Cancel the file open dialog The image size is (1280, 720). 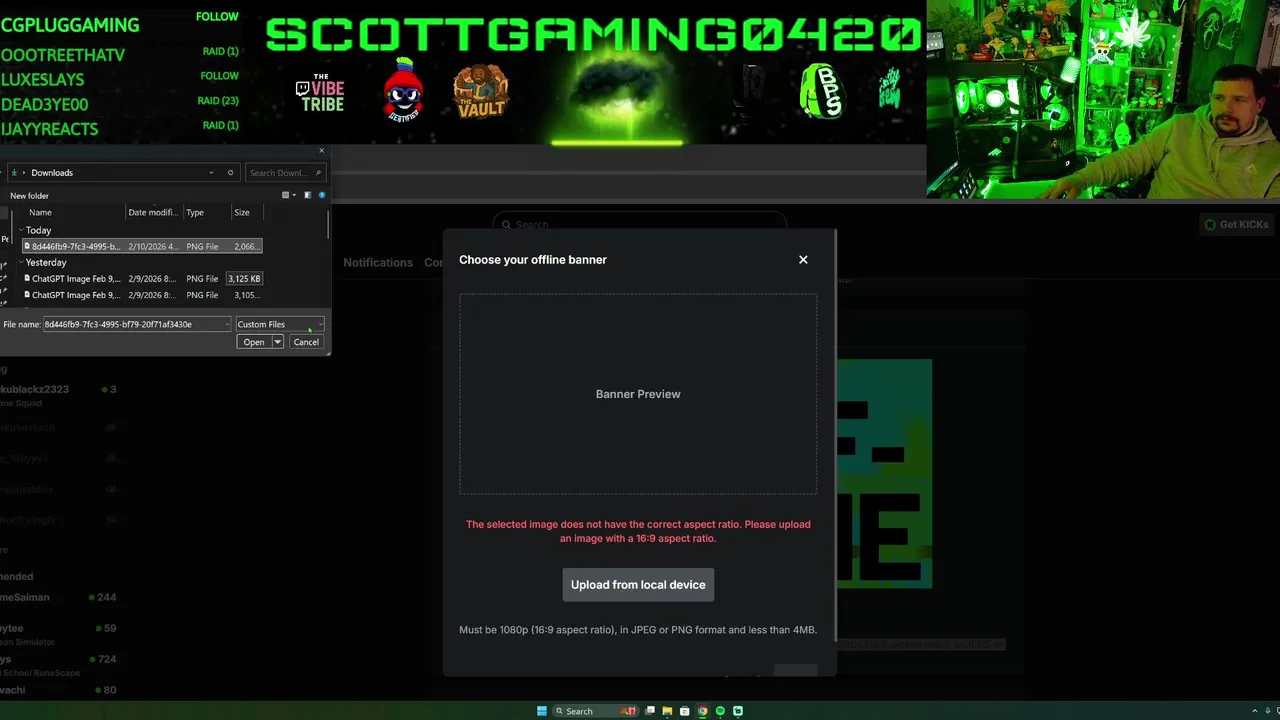306,342
